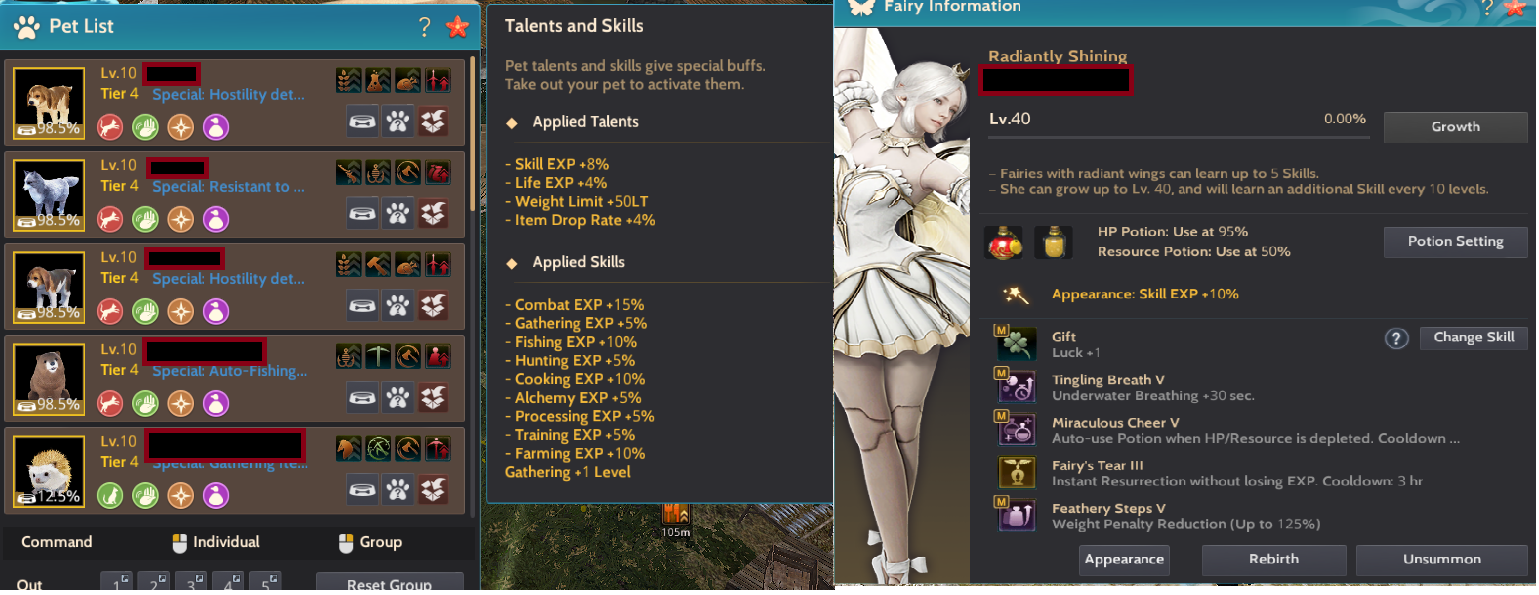Open the Pet List help question mark
1539x595 pixels.
425,27
